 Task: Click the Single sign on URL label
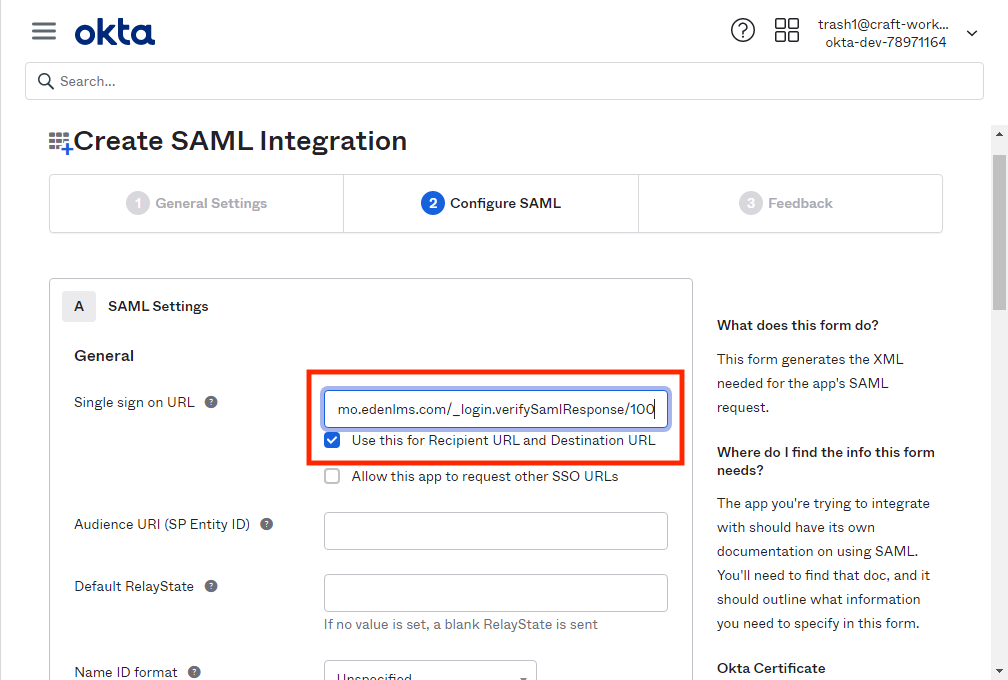[x=134, y=402]
